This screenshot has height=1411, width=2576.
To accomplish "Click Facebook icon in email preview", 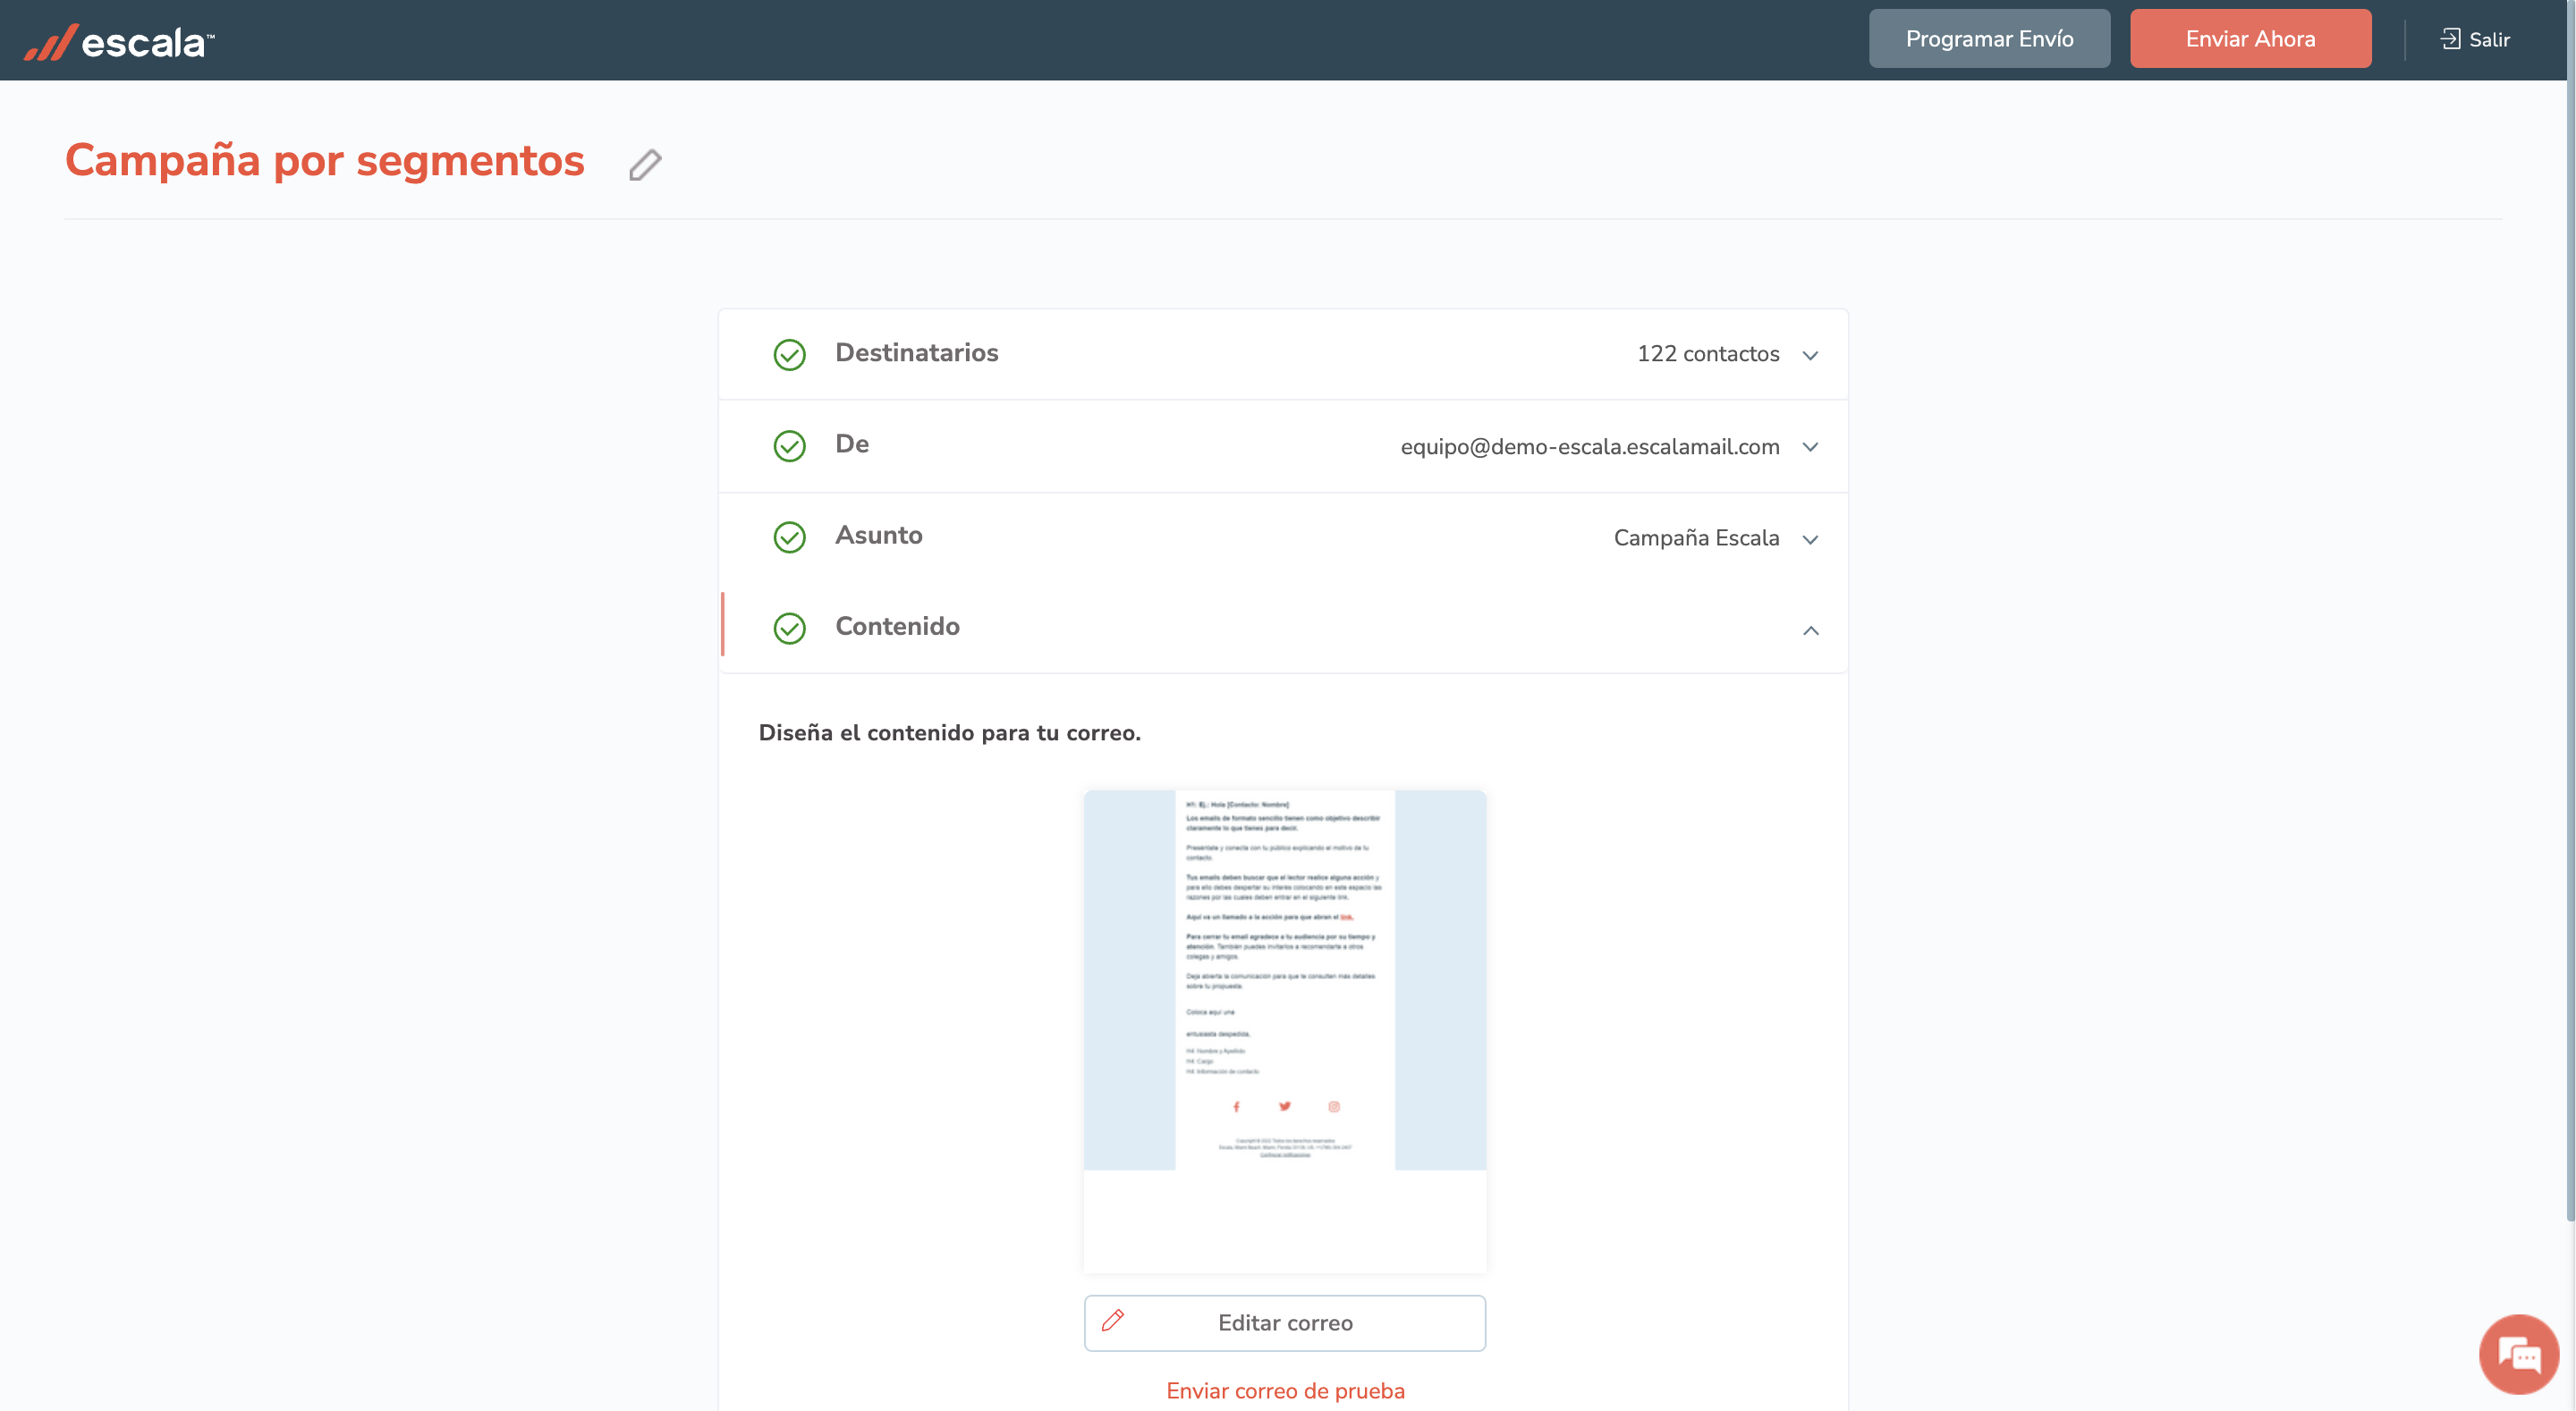I will pos(1236,1106).
